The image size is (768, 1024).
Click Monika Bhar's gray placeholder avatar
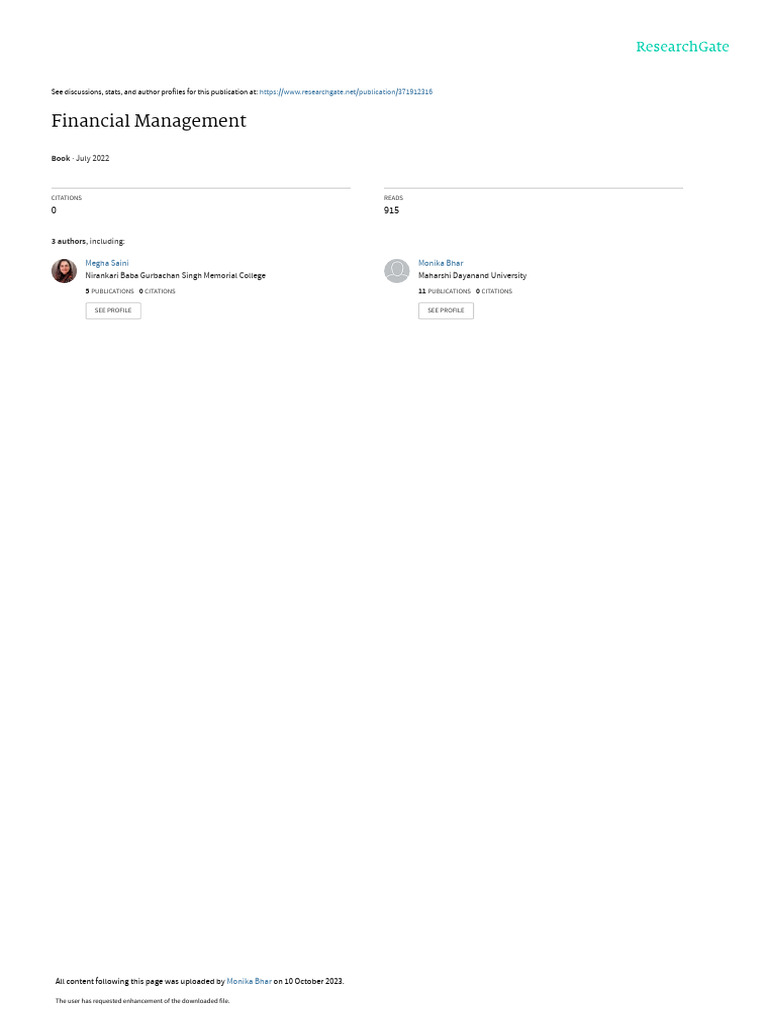[x=396, y=270]
